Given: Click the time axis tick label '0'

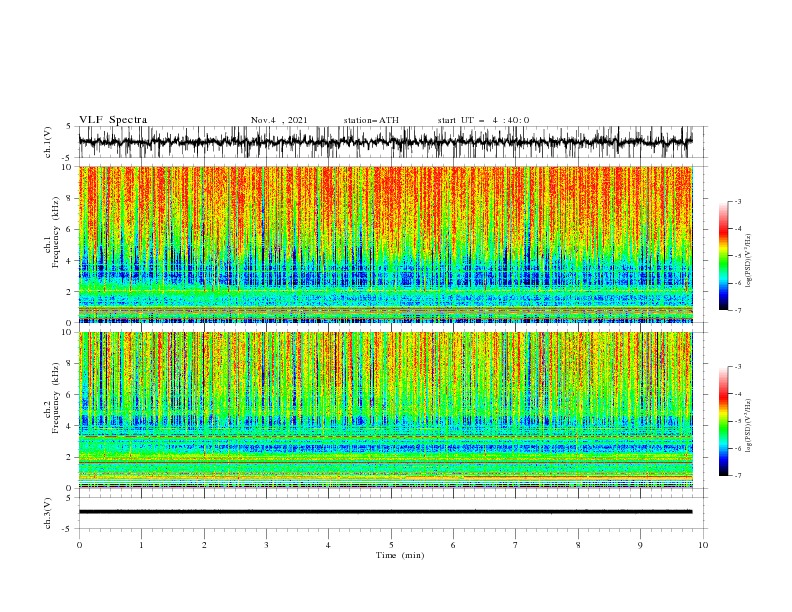Looking at the screenshot, I should point(79,545).
